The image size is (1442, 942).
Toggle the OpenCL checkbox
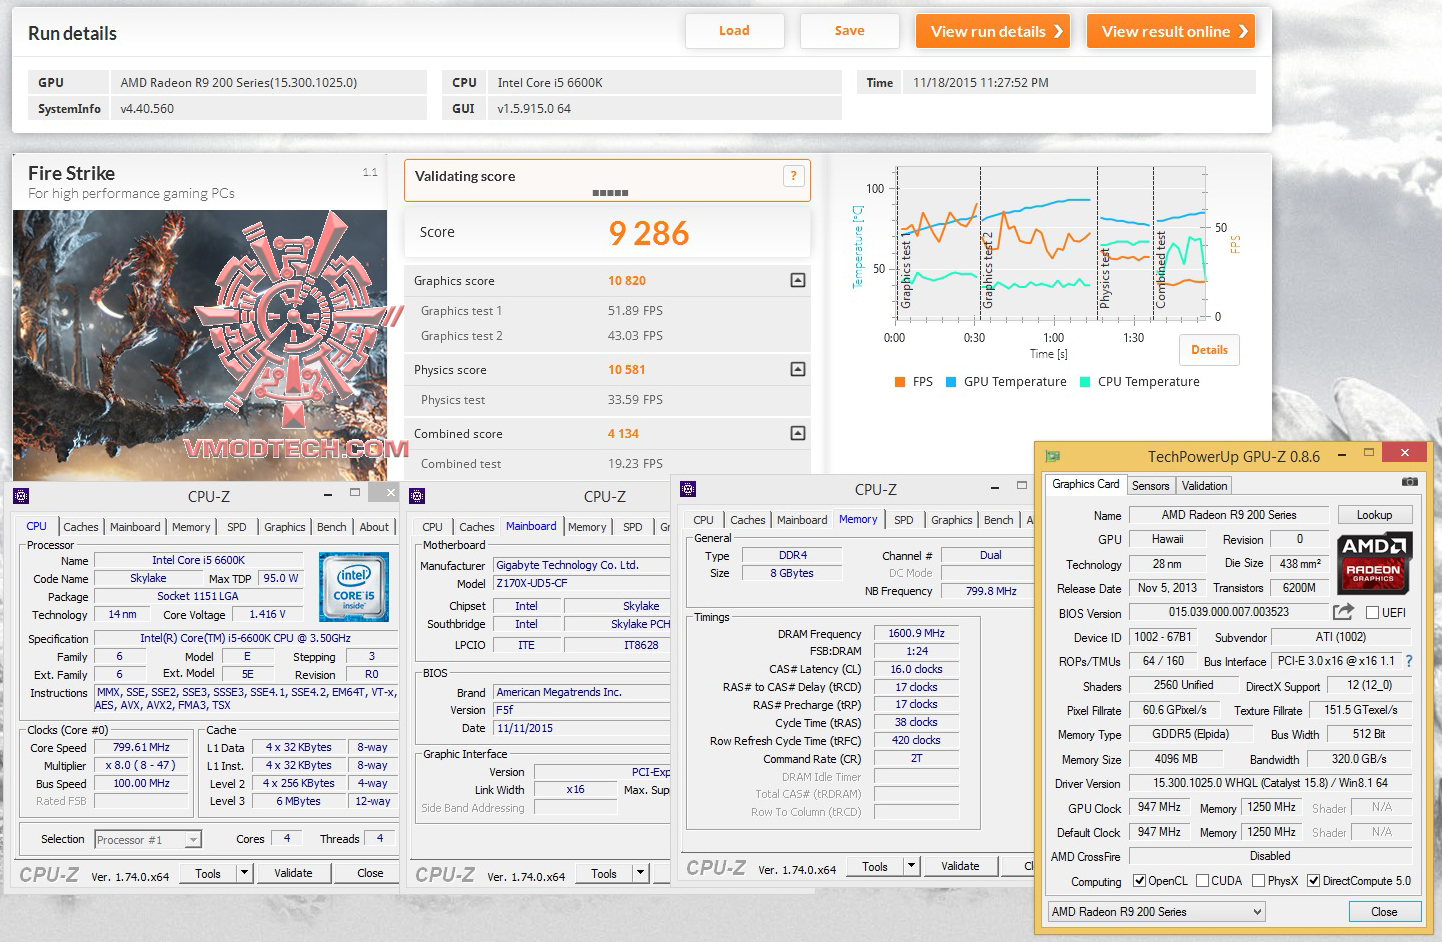pyautogui.click(x=1139, y=881)
